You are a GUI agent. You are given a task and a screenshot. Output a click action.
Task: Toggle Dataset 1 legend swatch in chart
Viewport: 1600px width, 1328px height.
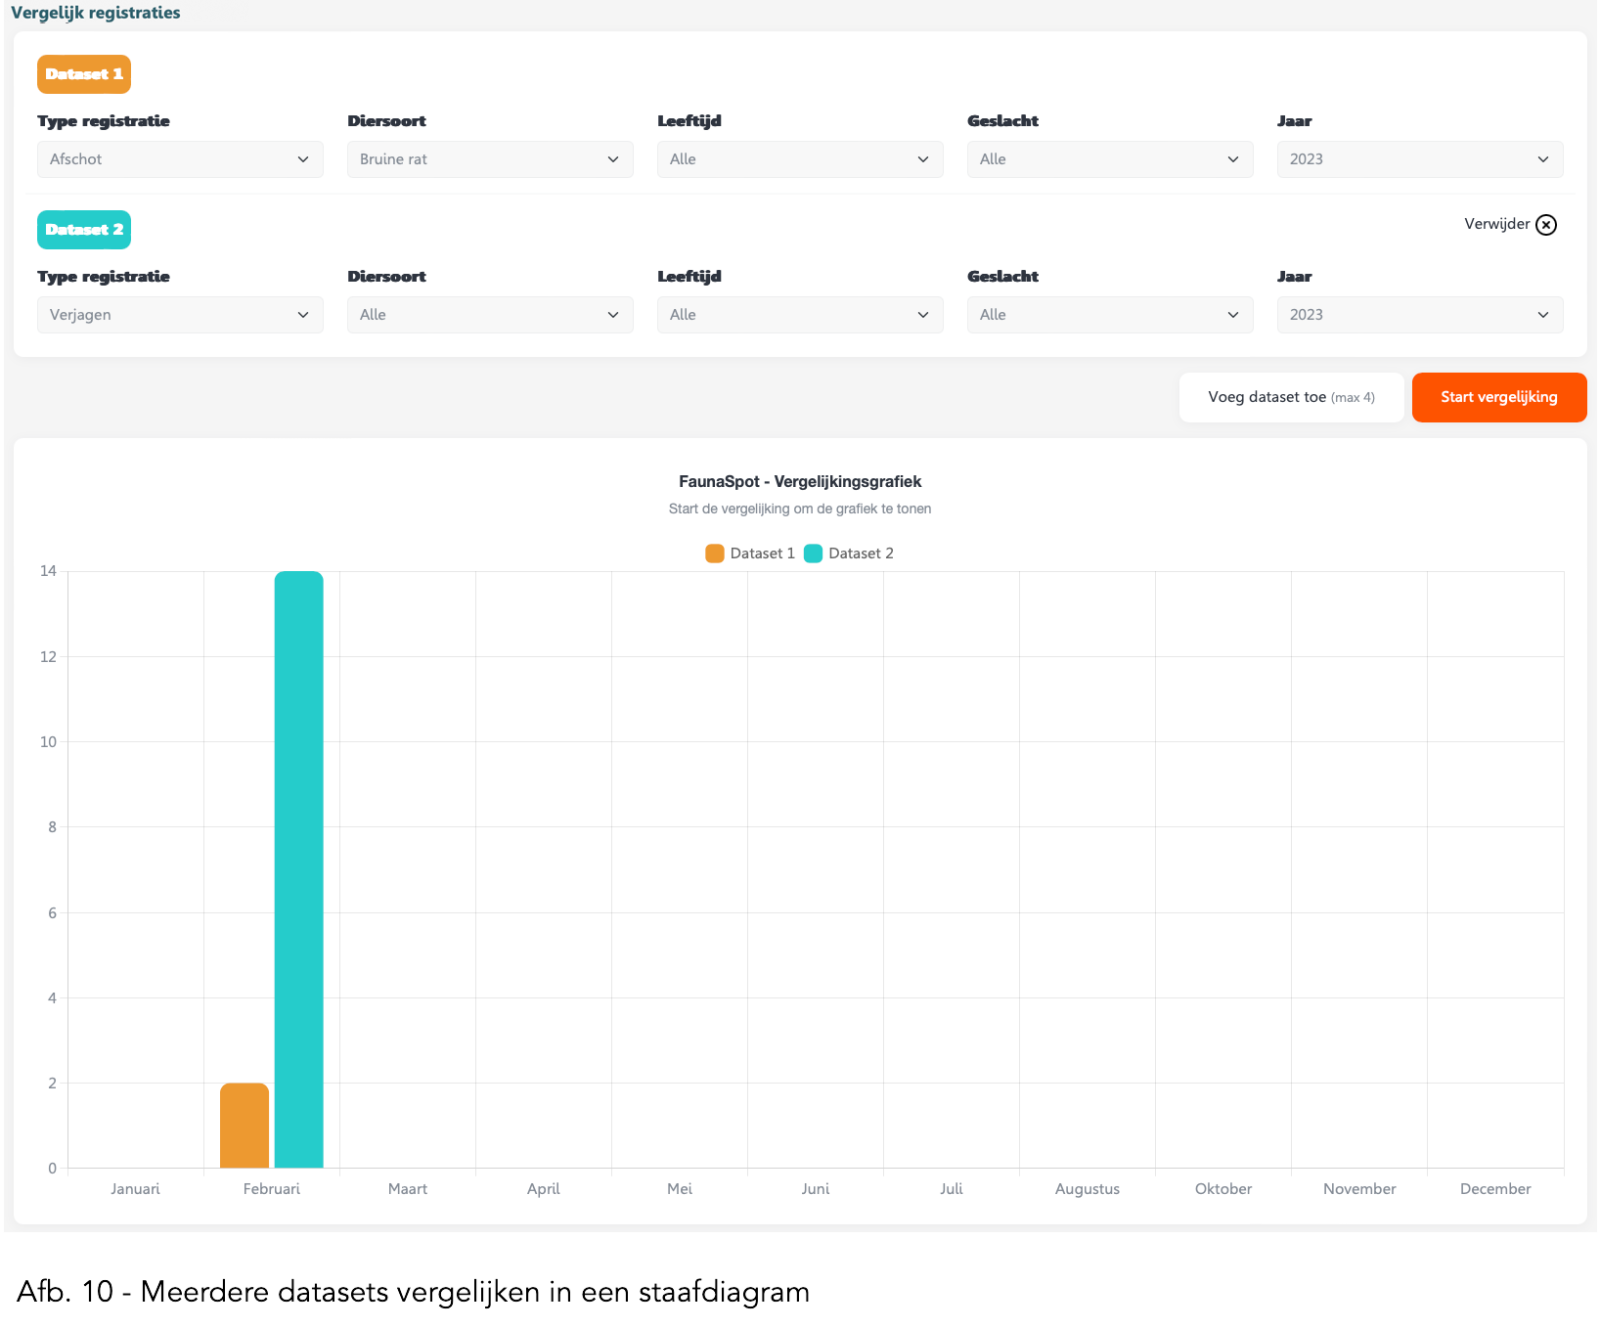pyautogui.click(x=714, y=554)
